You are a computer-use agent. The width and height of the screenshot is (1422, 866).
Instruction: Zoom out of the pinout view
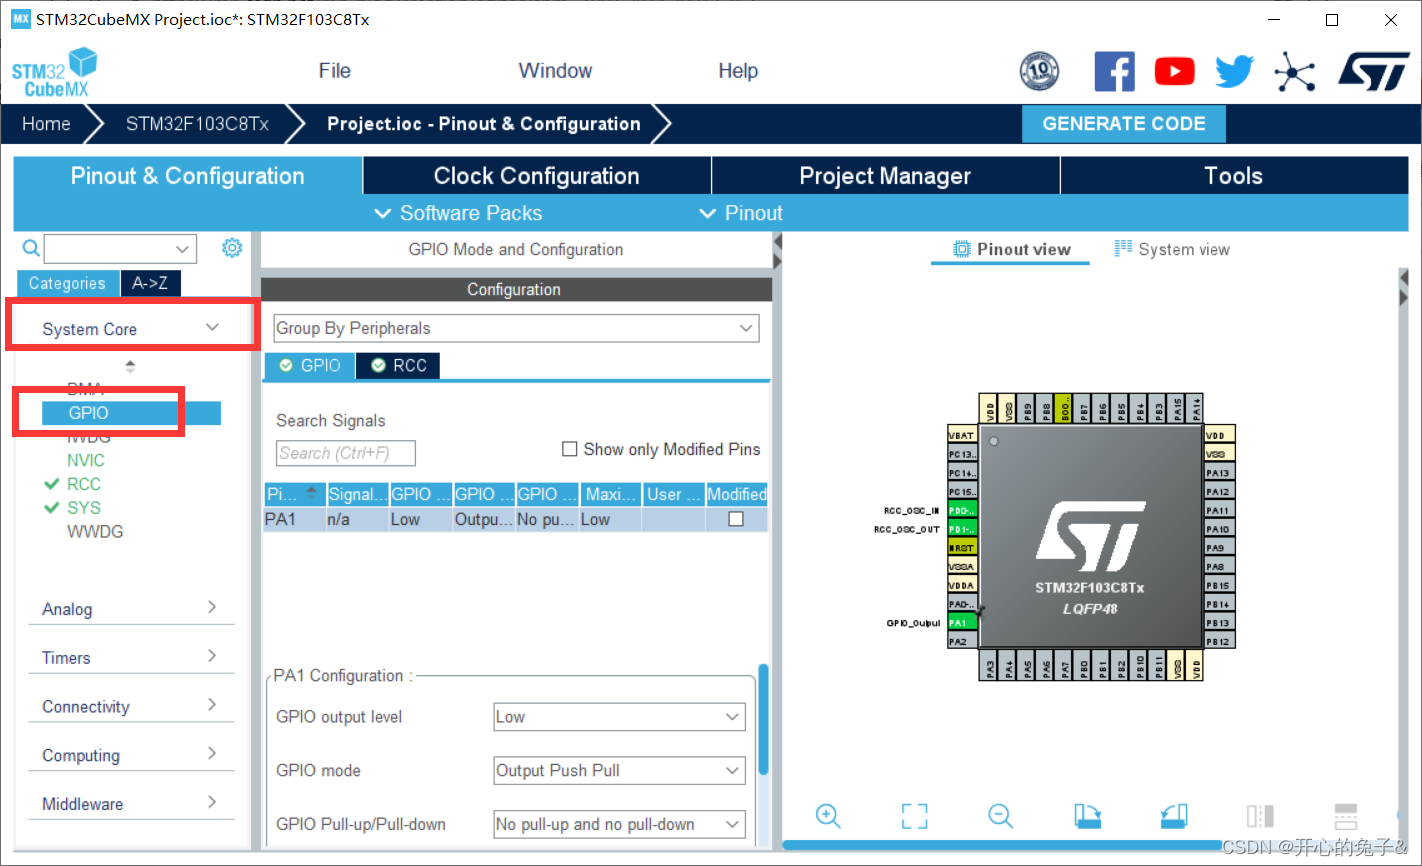coord(1000,816)
